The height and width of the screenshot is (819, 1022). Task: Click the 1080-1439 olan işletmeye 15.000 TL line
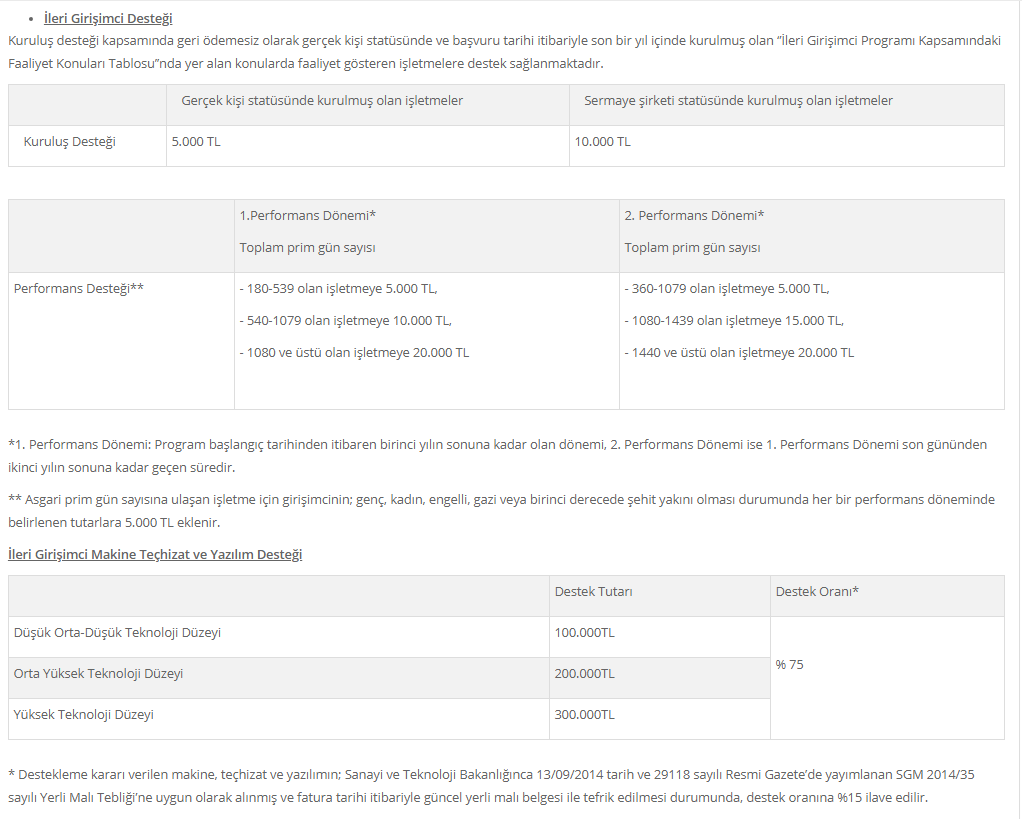click(734, 321)
